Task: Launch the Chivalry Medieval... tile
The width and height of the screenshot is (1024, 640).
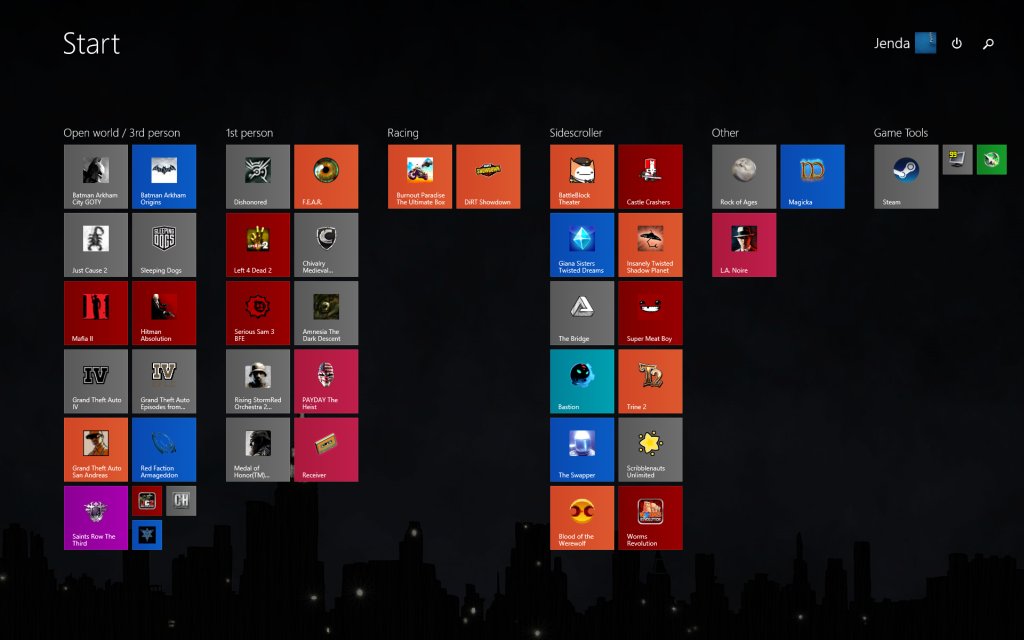Action: (326, 245)
